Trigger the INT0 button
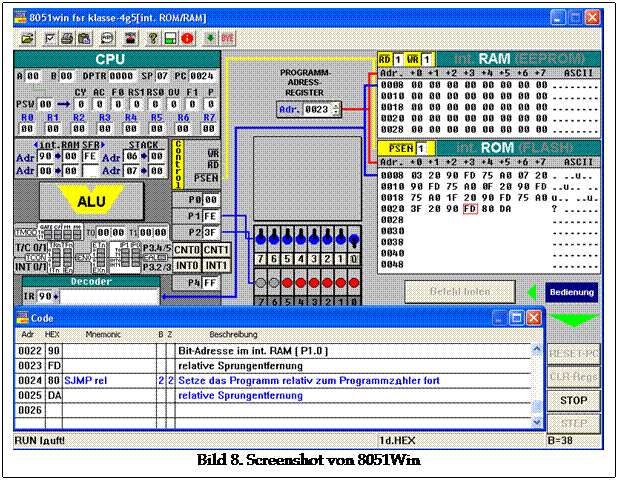This screenshot has width=618, height=480. point(187,266)
